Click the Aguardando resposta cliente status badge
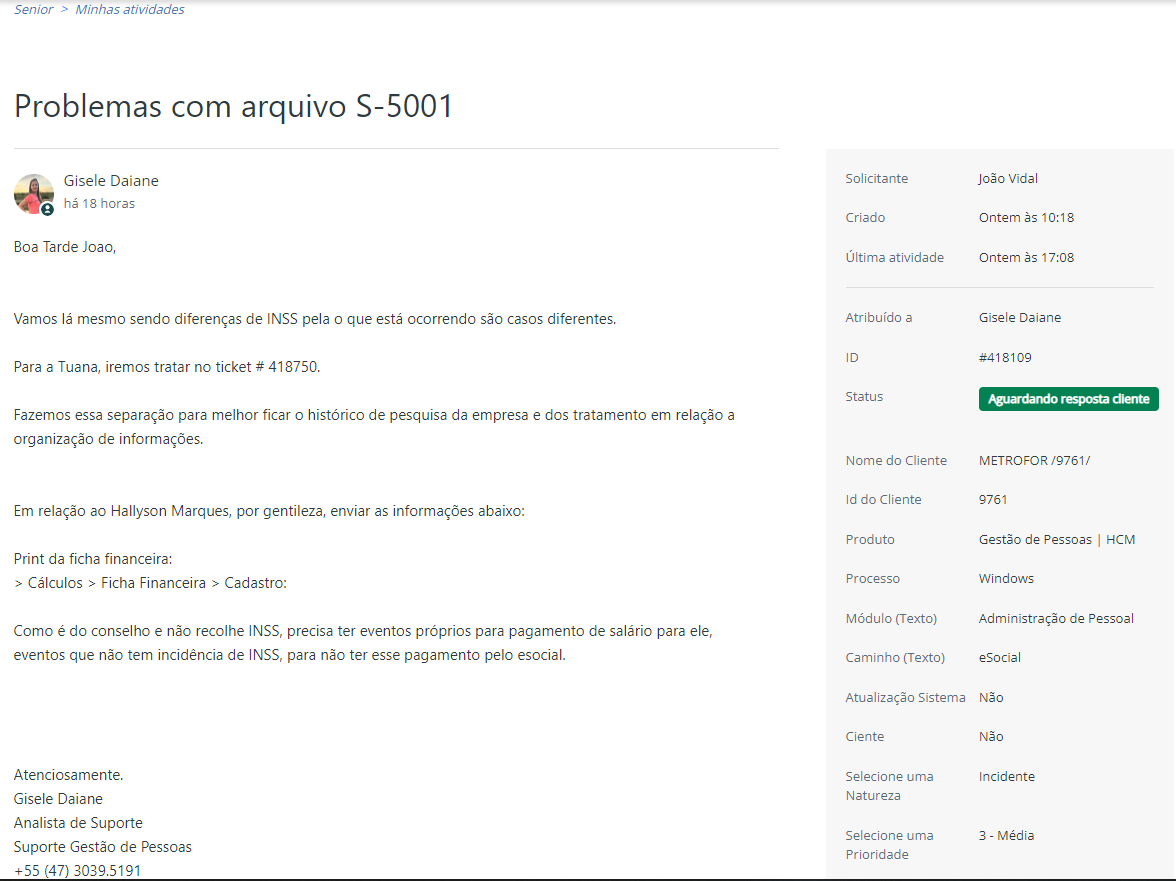The height and width of the screenshot is (881, 1176). (x=1068, y=399)
